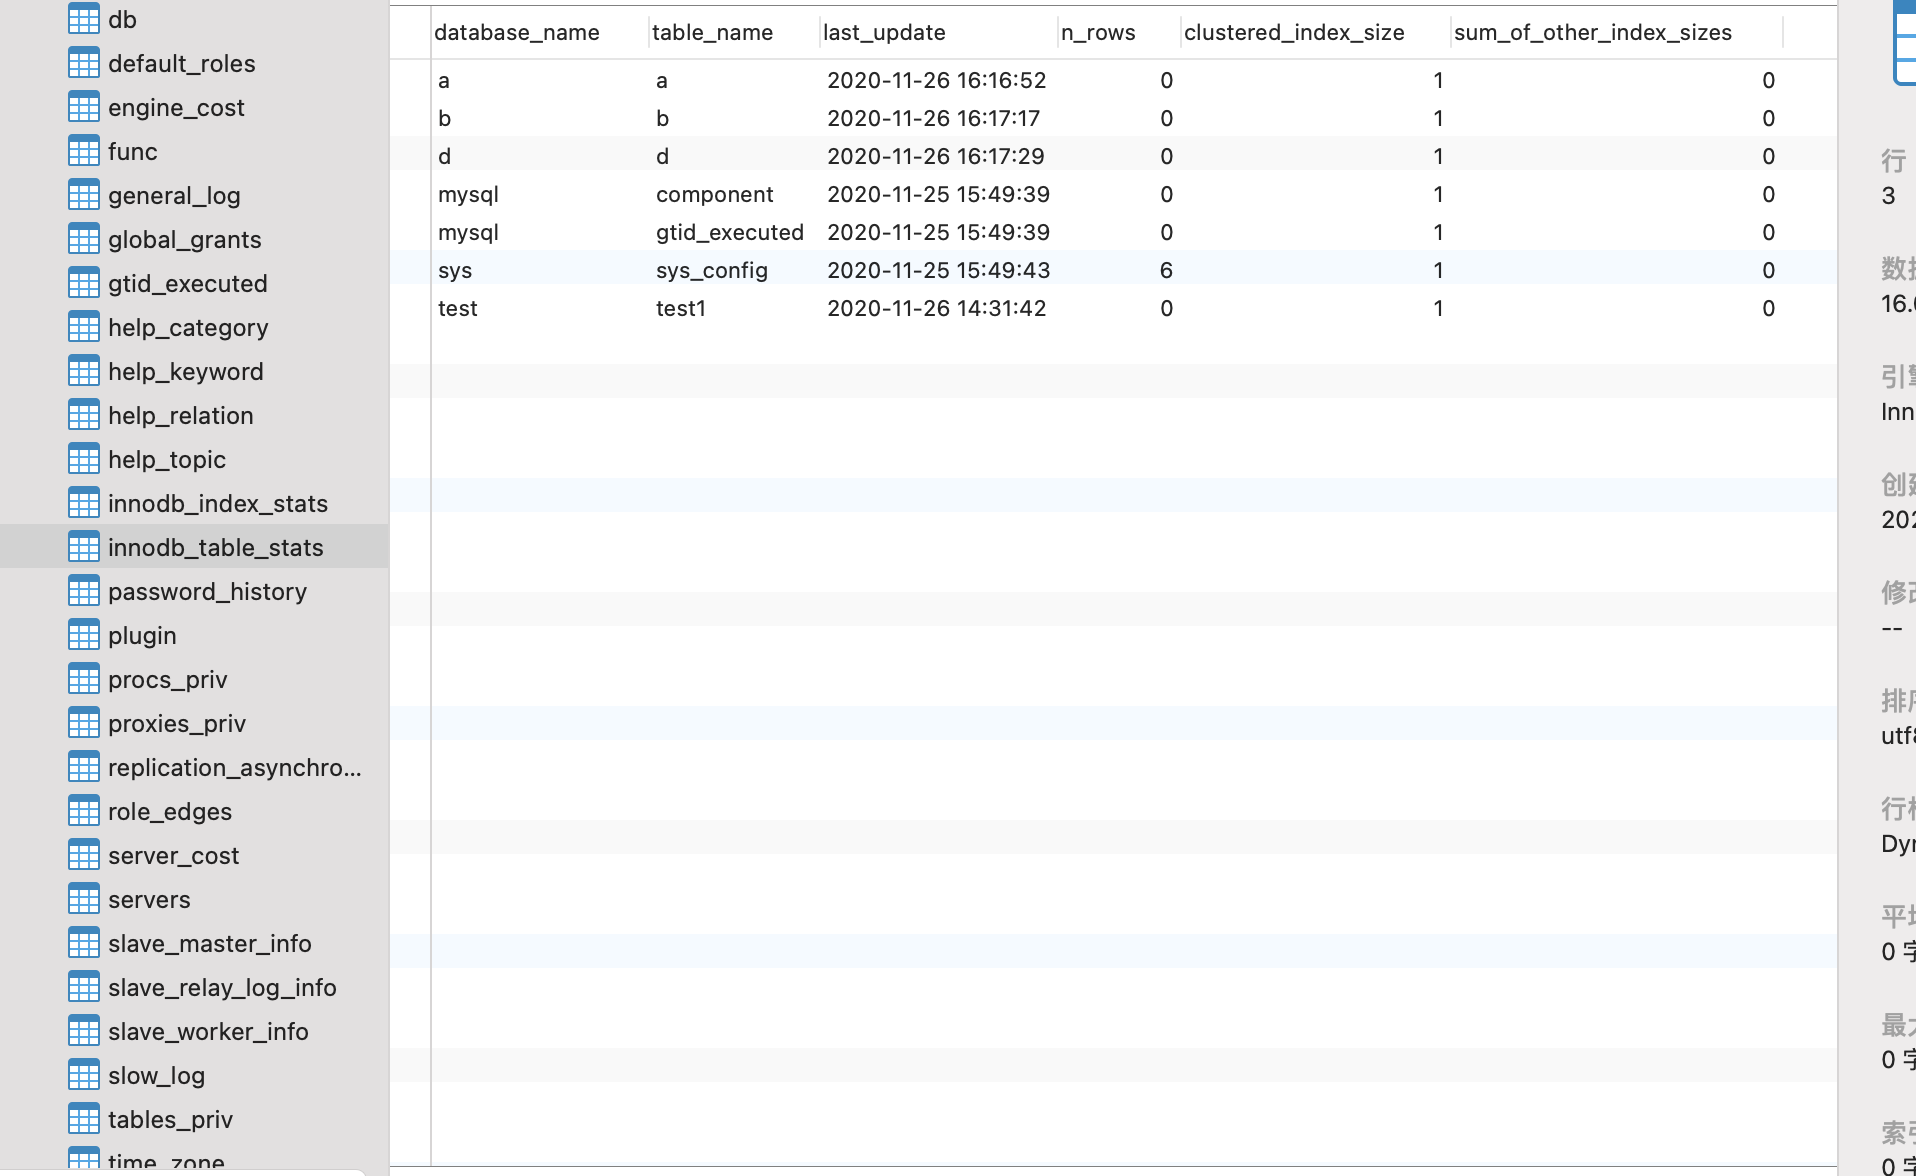
Task: Click the help_relation table icon
Action: point(84,415)
